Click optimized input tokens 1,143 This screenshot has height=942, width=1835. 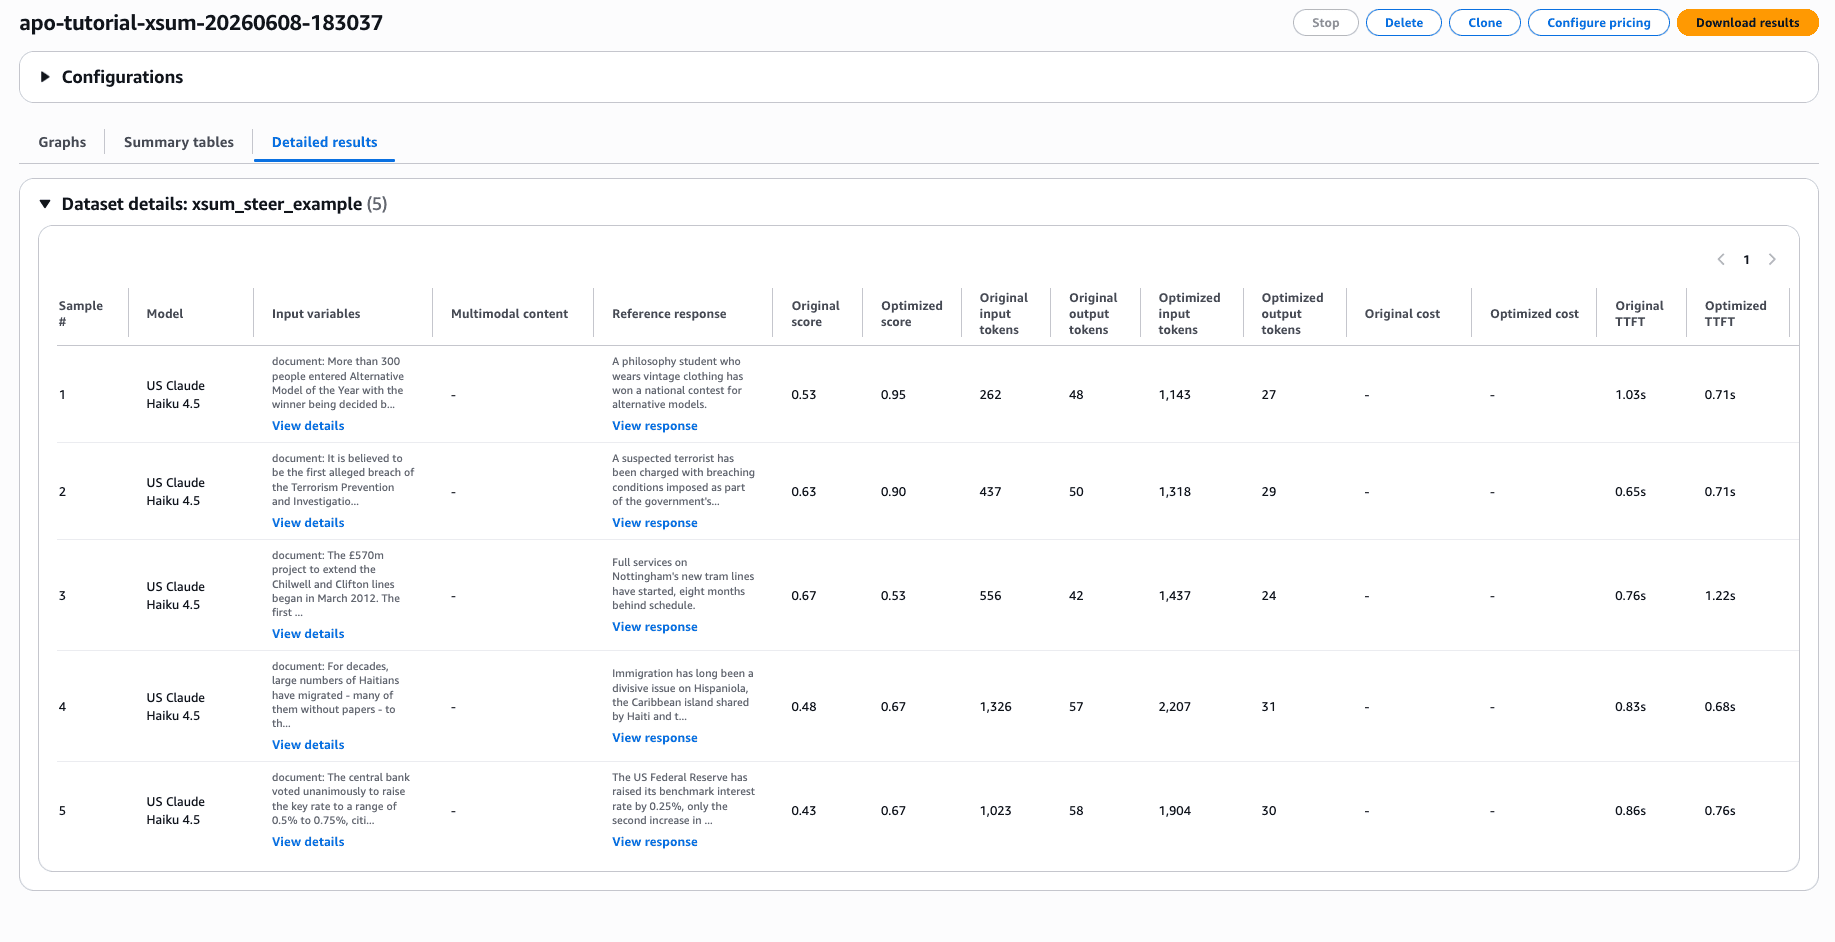point(1174,395)
